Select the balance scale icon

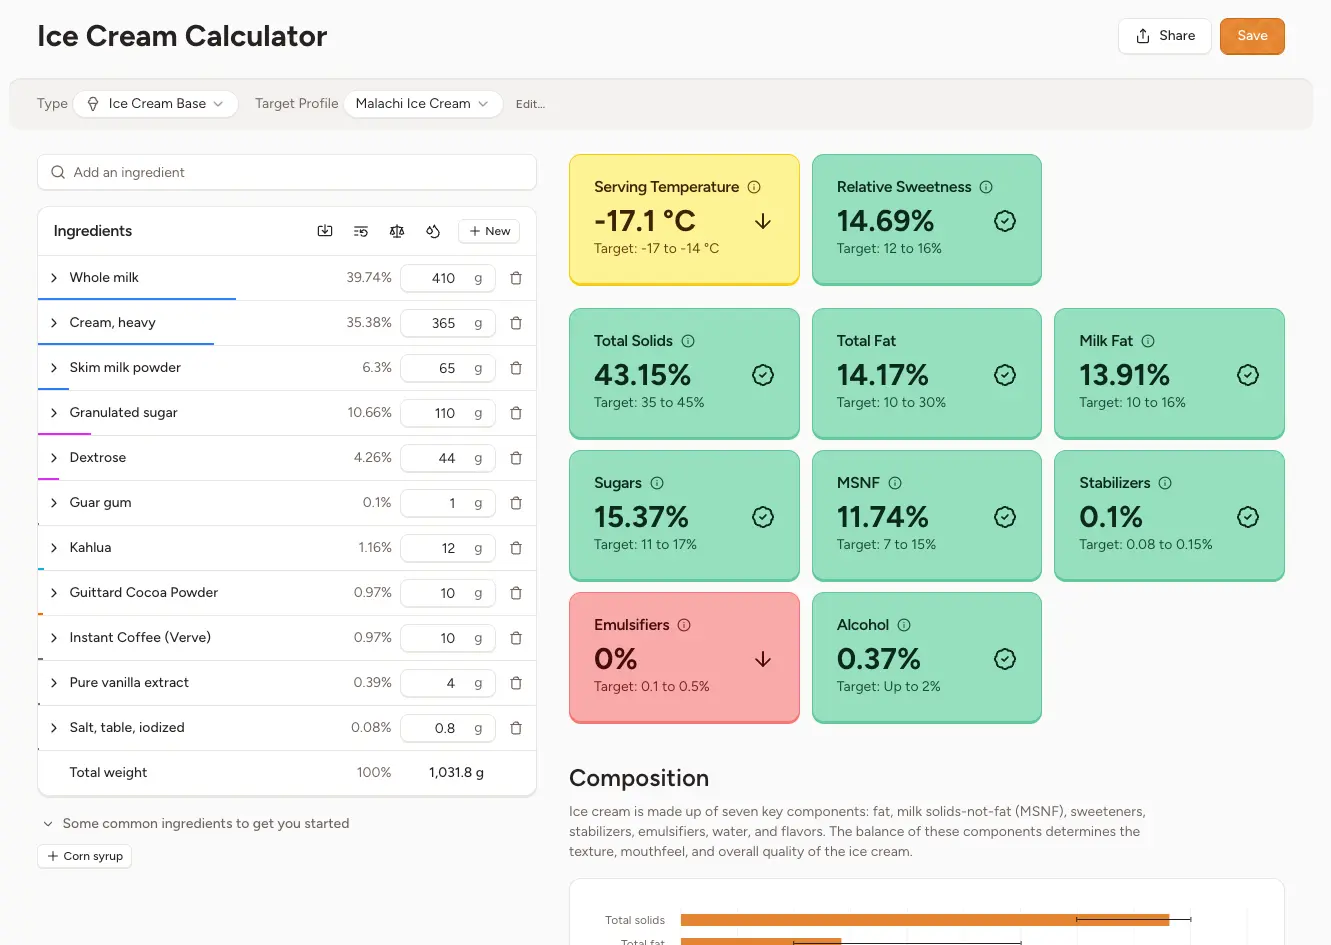point(397,231)
